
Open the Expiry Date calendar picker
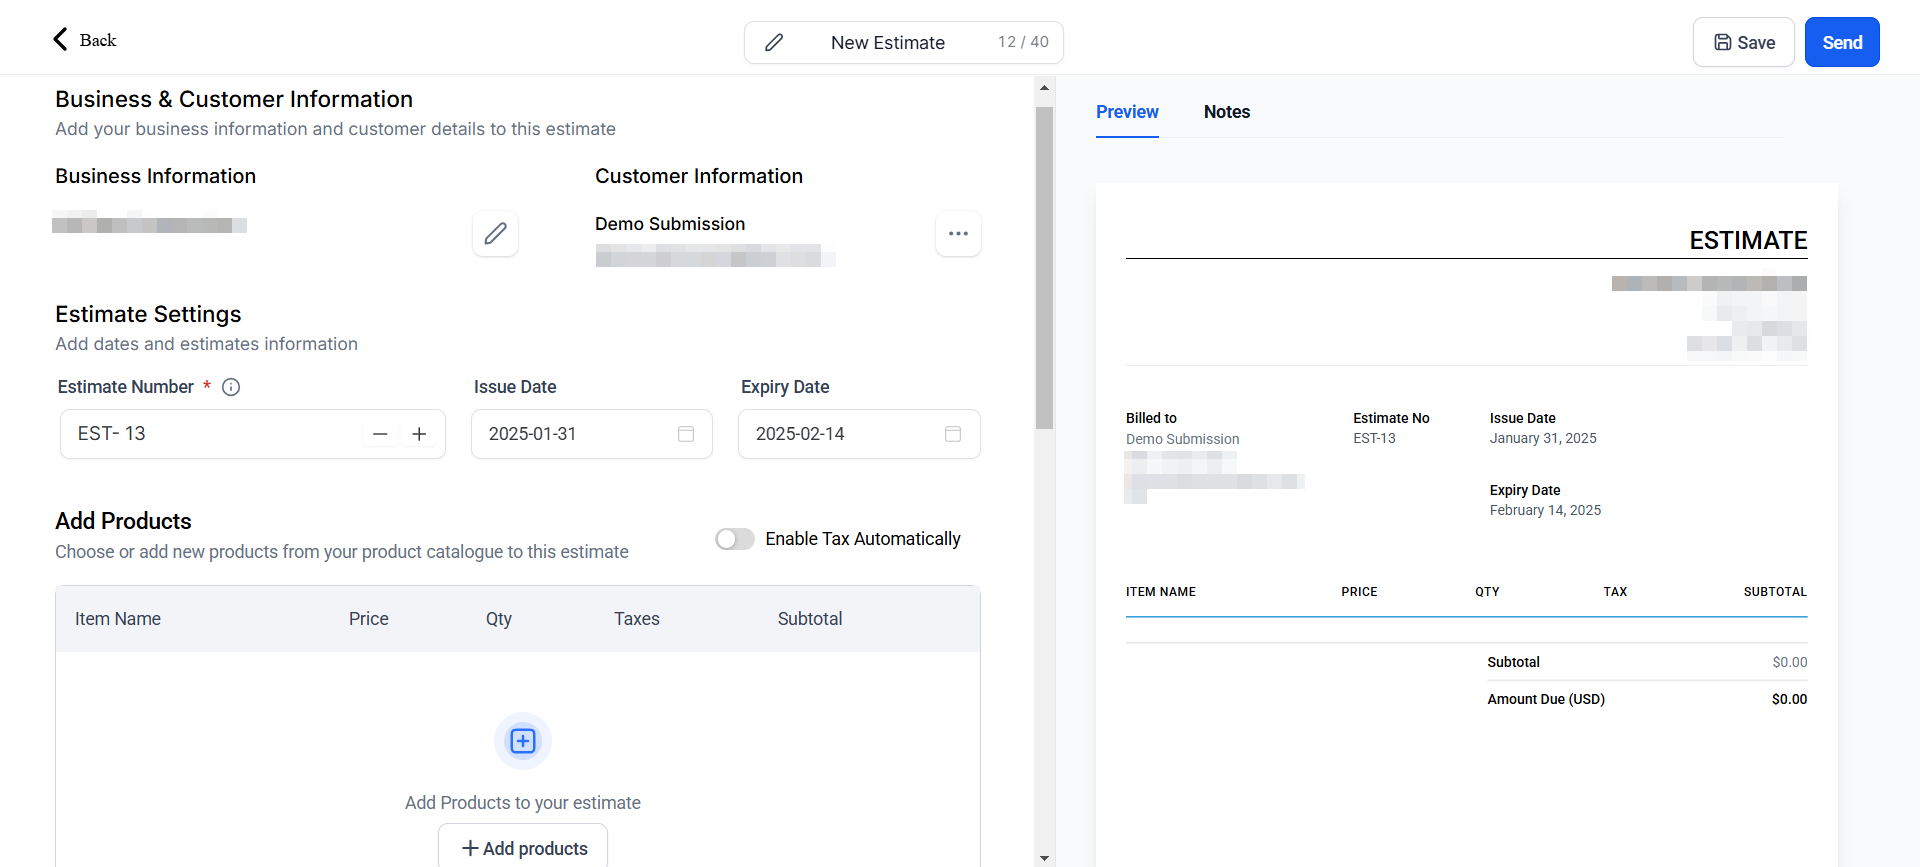click(953, 434)
